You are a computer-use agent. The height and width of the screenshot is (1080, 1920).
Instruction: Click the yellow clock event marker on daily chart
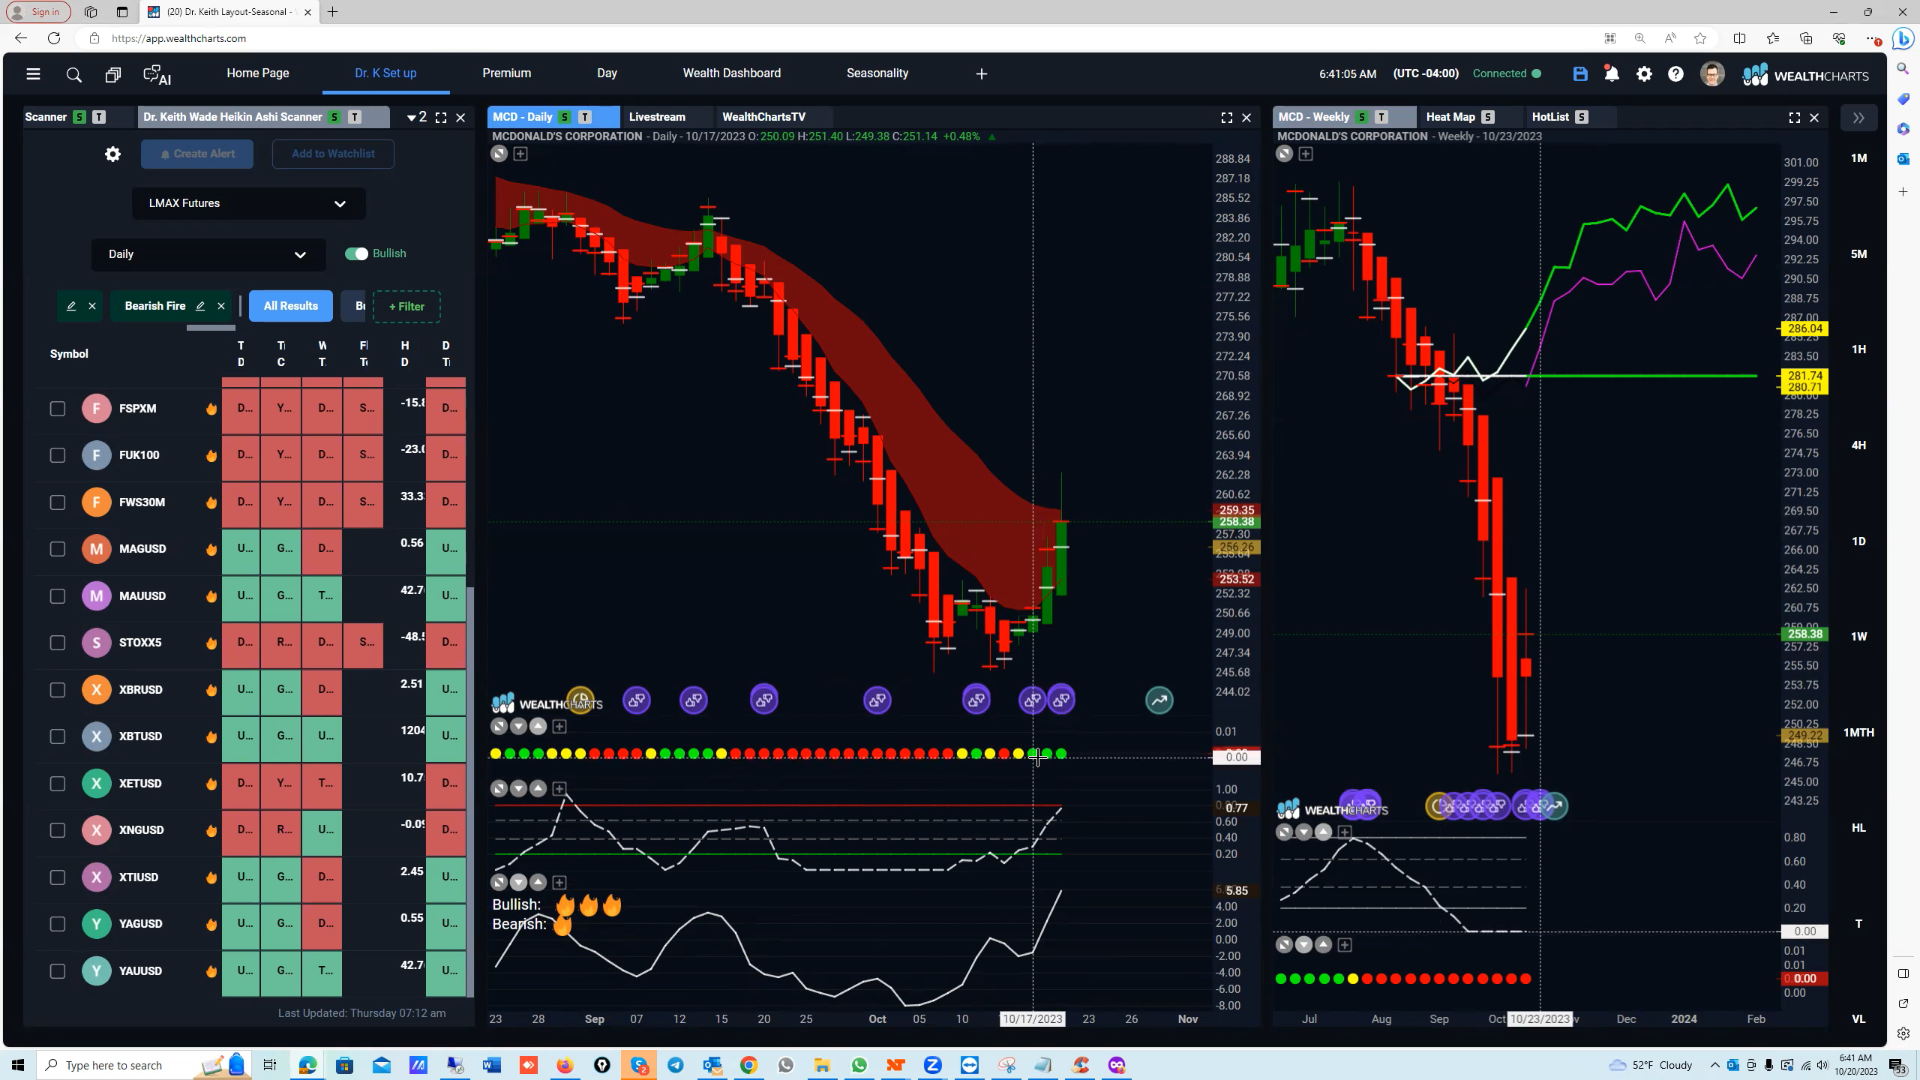581,700
